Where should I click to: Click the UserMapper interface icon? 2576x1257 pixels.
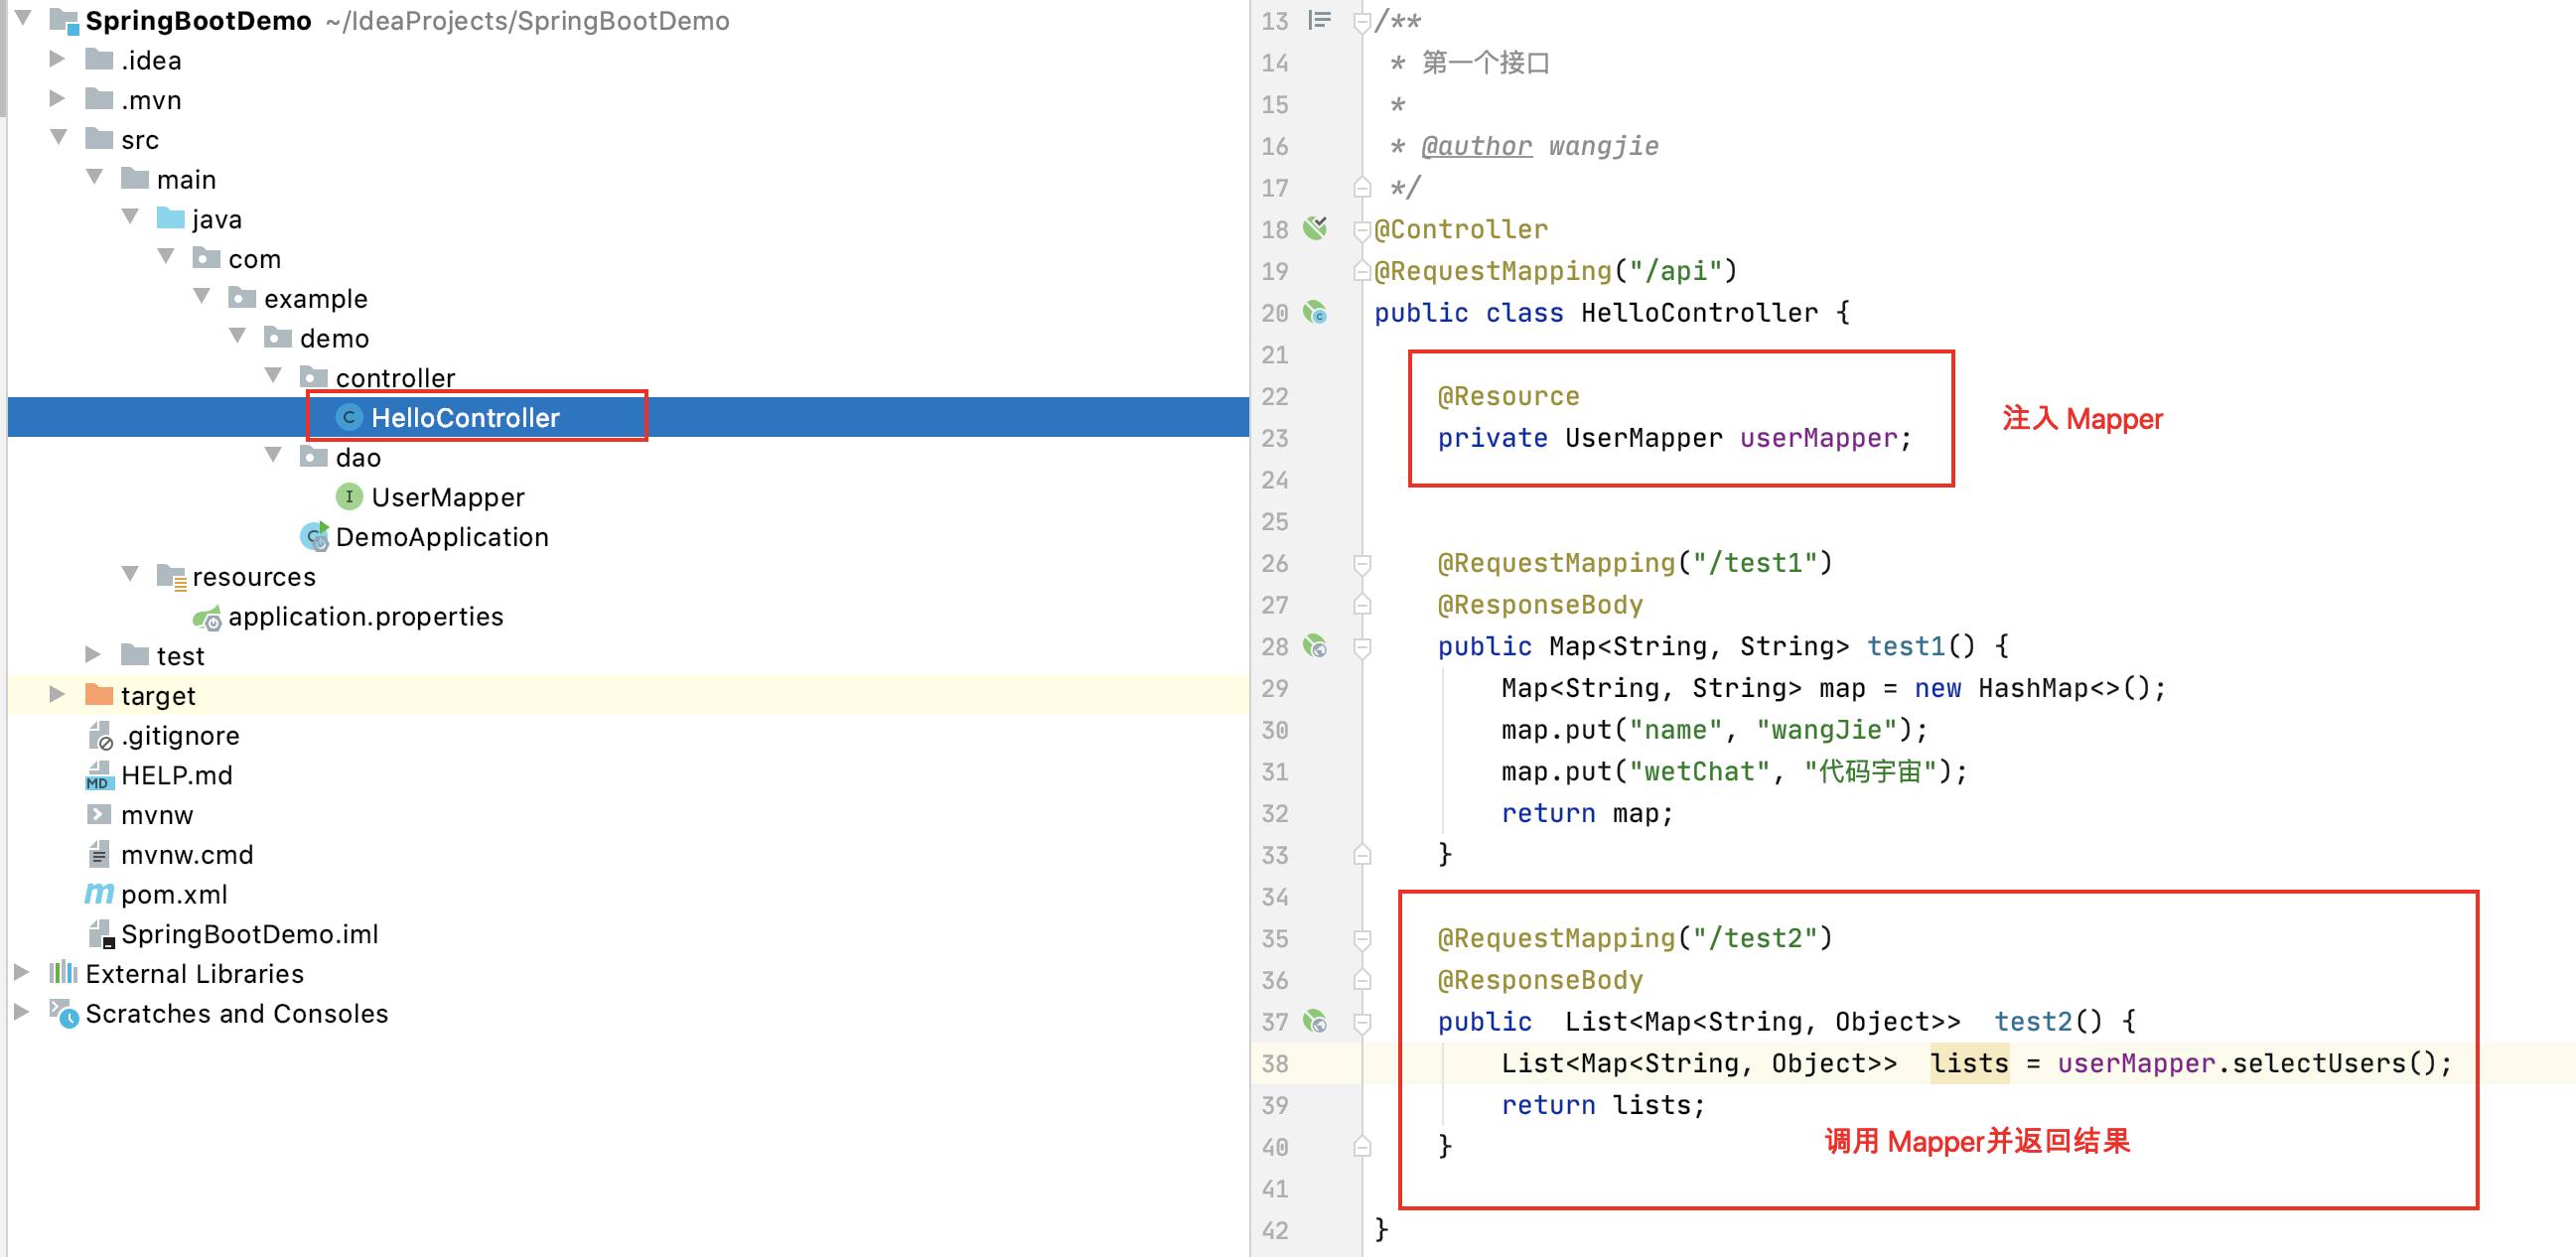(348, 497)
